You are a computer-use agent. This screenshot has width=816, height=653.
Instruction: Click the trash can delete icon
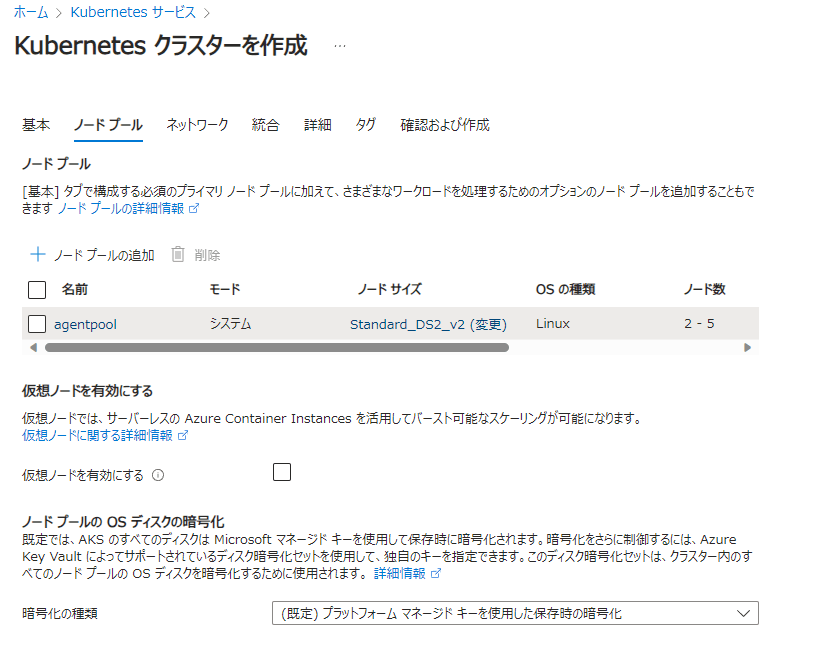coord(178,254)
